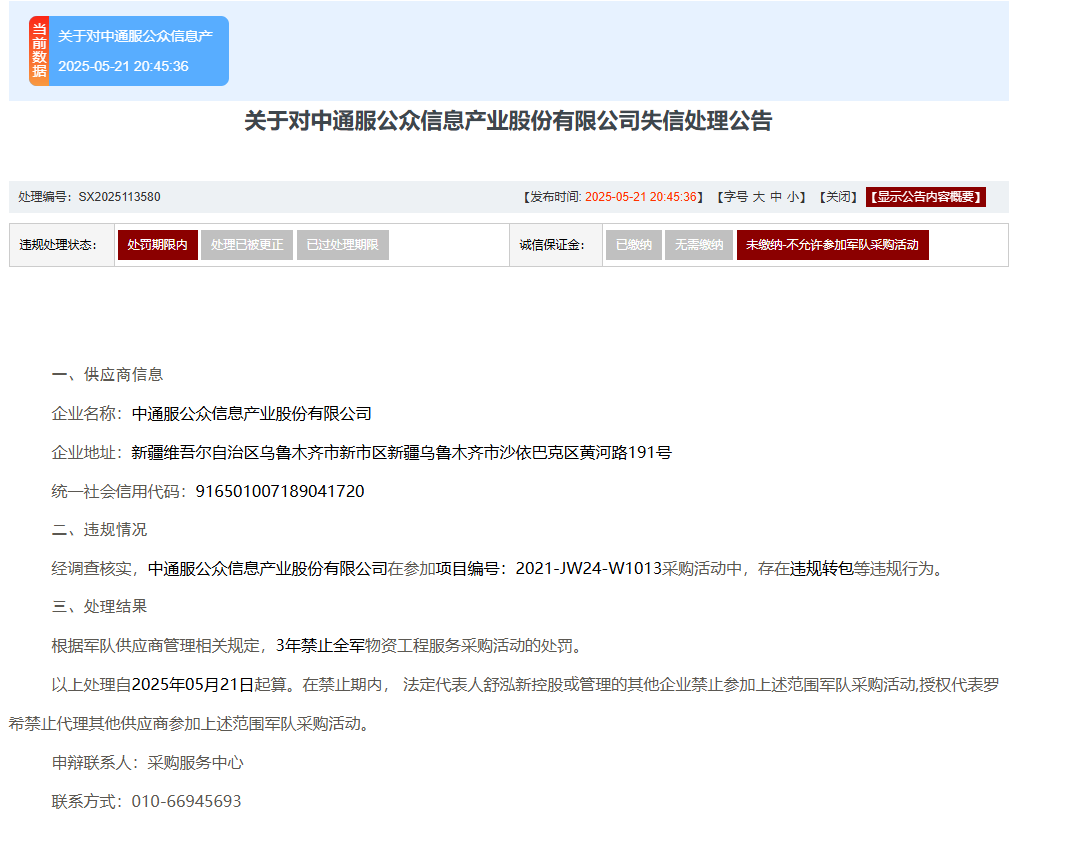Image resolution: width=1066 pixels, height=851 pixels.
Task: Click the credit code 916501007189041720
Action: (x=280, y=491)
